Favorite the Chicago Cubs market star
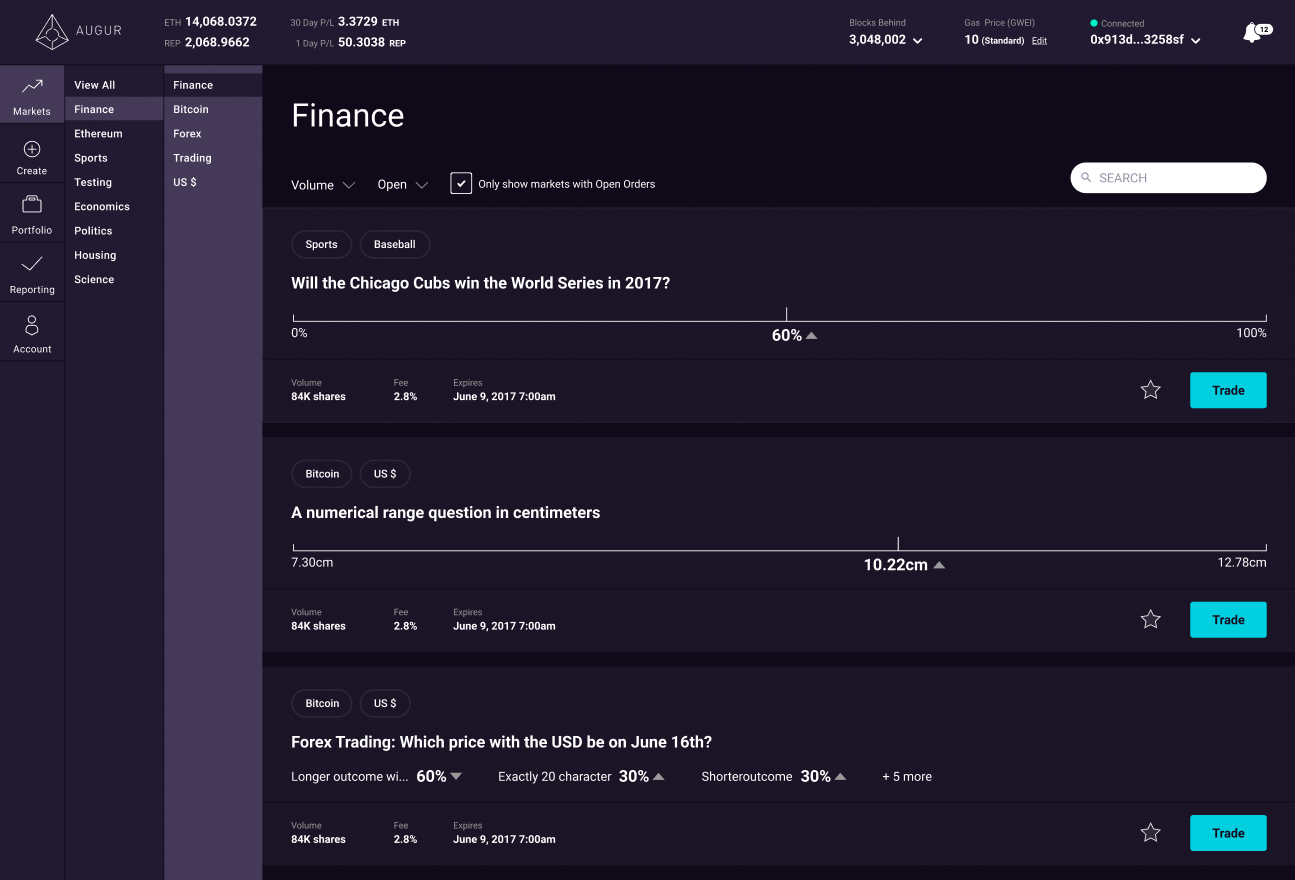Viewport: 1295px width, 880px height. click(1150, 390)
